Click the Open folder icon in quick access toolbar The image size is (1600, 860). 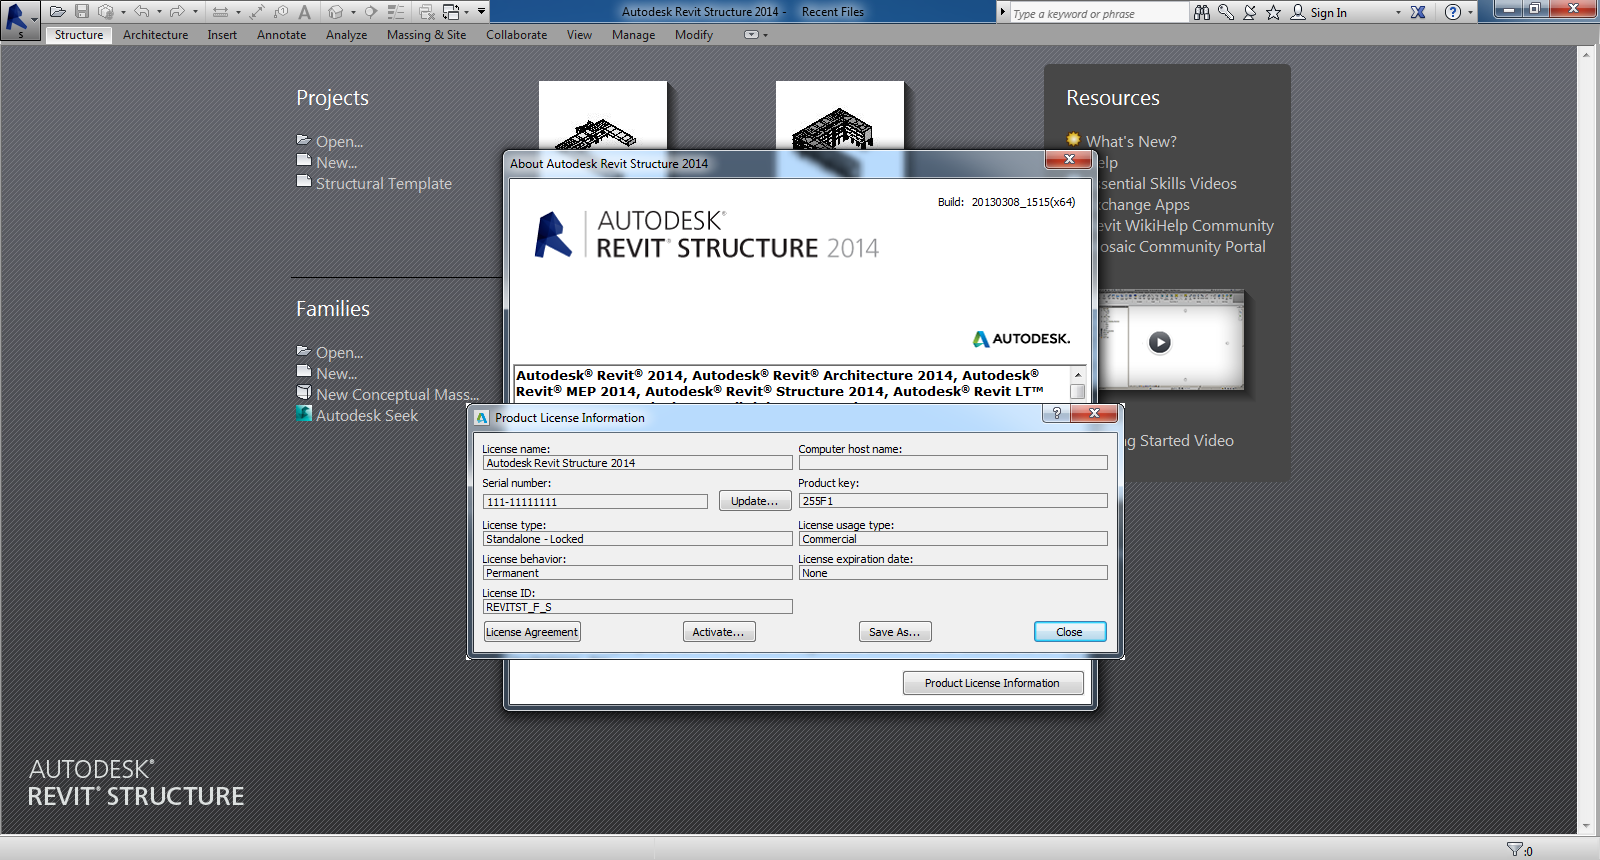58,12
